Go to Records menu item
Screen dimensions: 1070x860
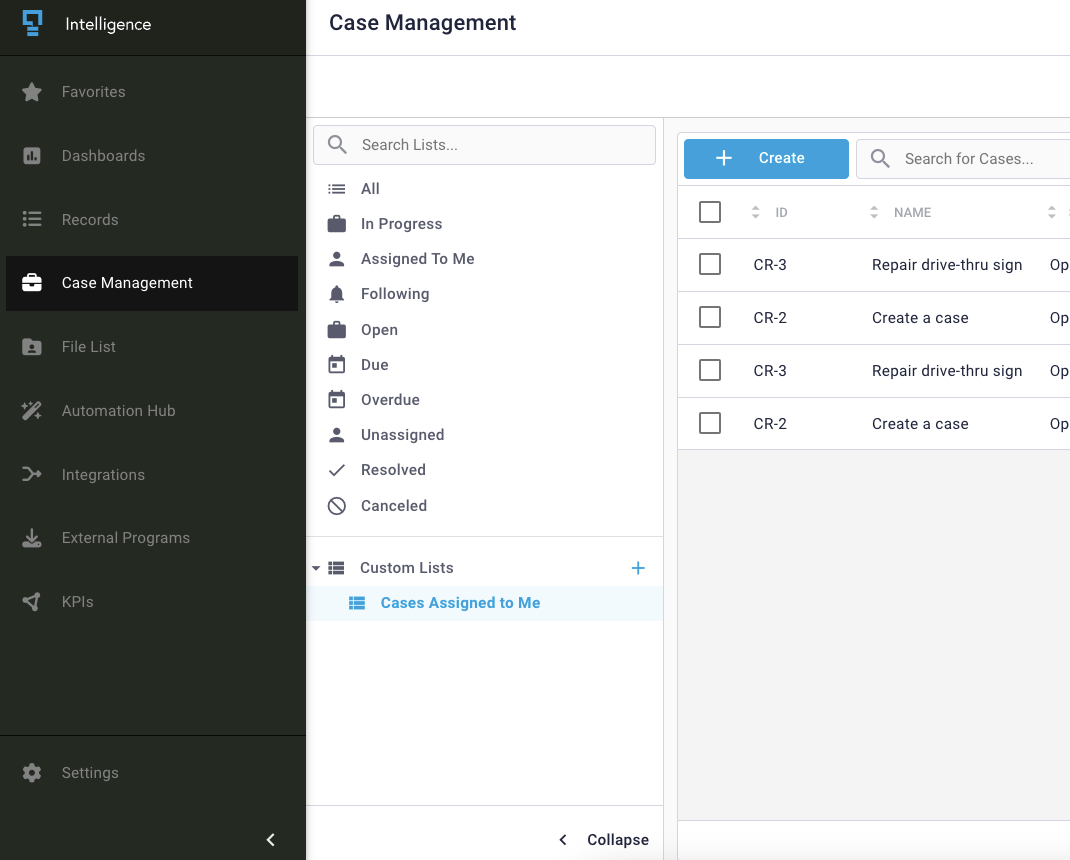151,219
